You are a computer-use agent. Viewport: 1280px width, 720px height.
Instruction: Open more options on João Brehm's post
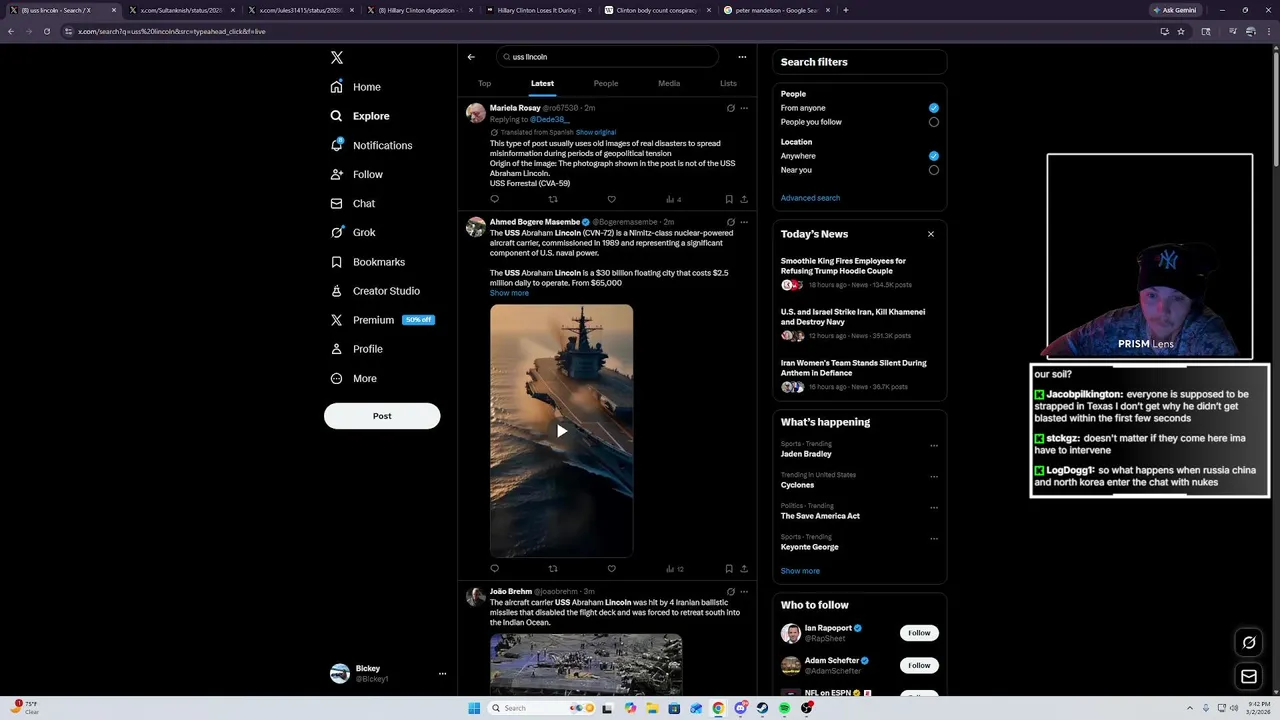click(x=744, y=592)
